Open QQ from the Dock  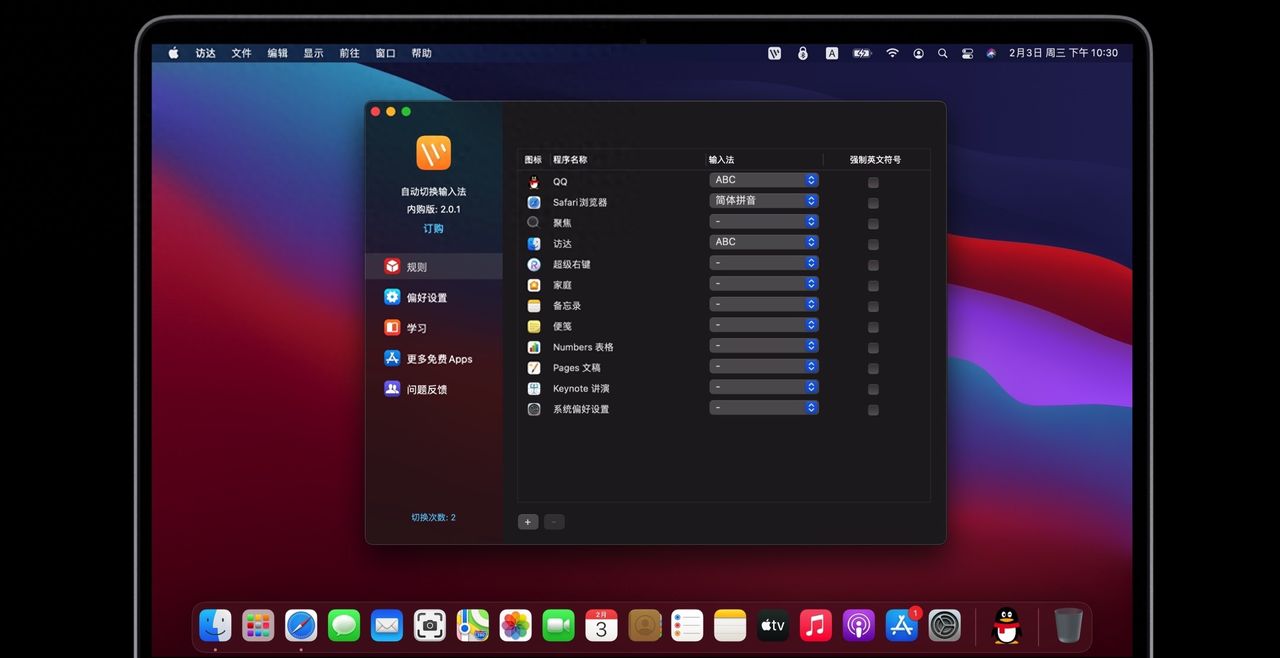(1005, 625)
